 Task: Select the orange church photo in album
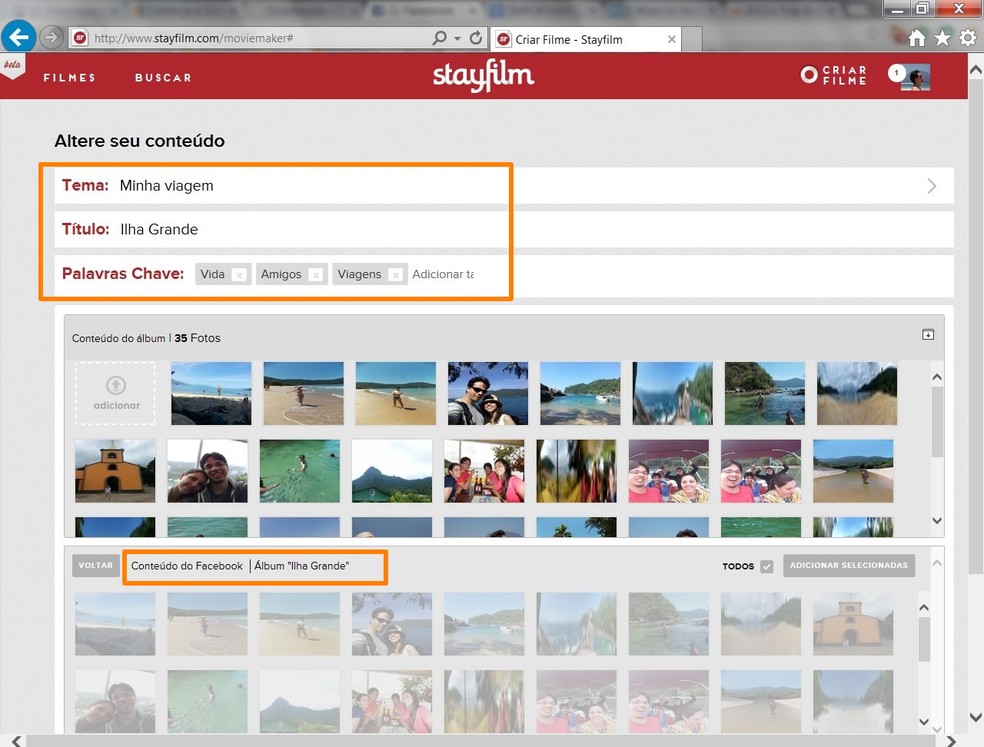(115, 471)
